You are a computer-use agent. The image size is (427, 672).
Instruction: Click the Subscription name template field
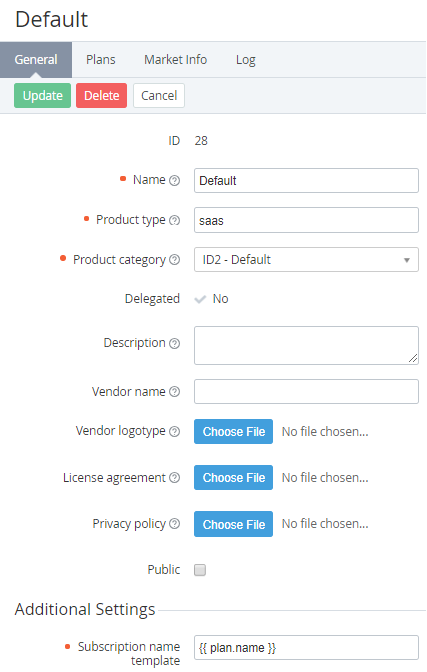click(306, 648)
